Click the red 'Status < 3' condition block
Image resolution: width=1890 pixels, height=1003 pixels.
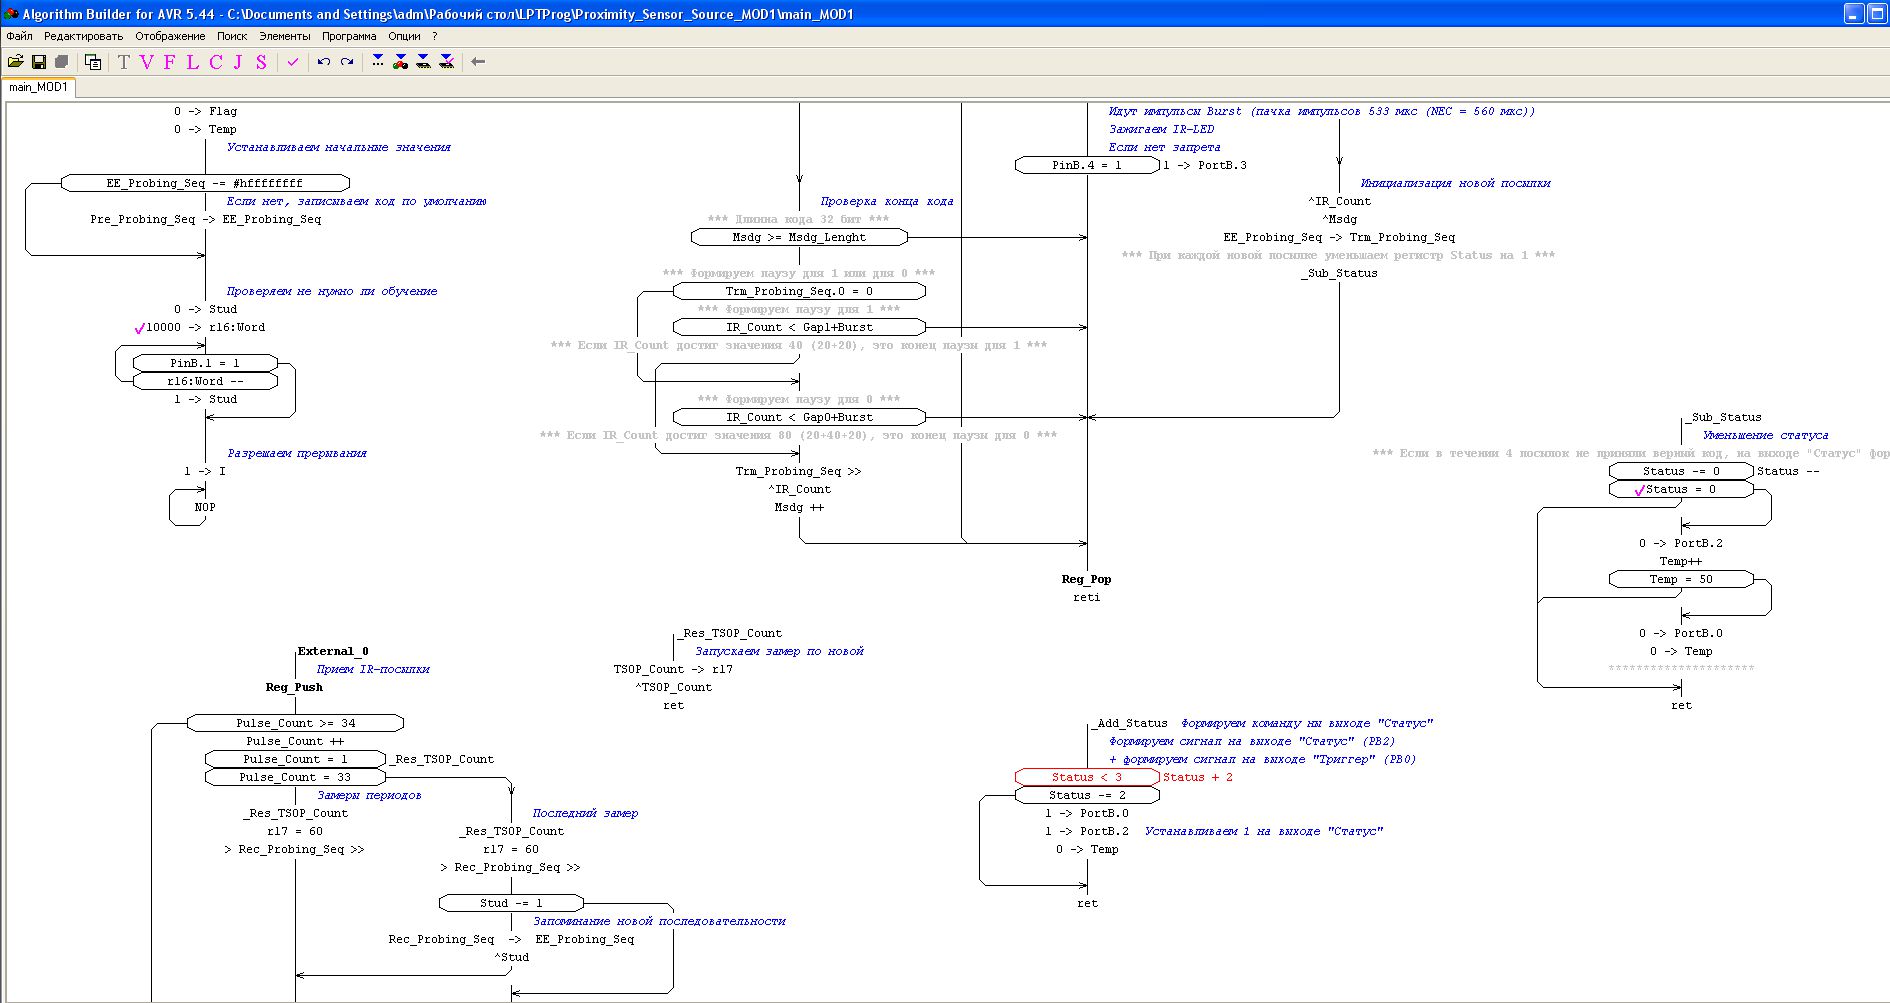tap(1086, 777)
